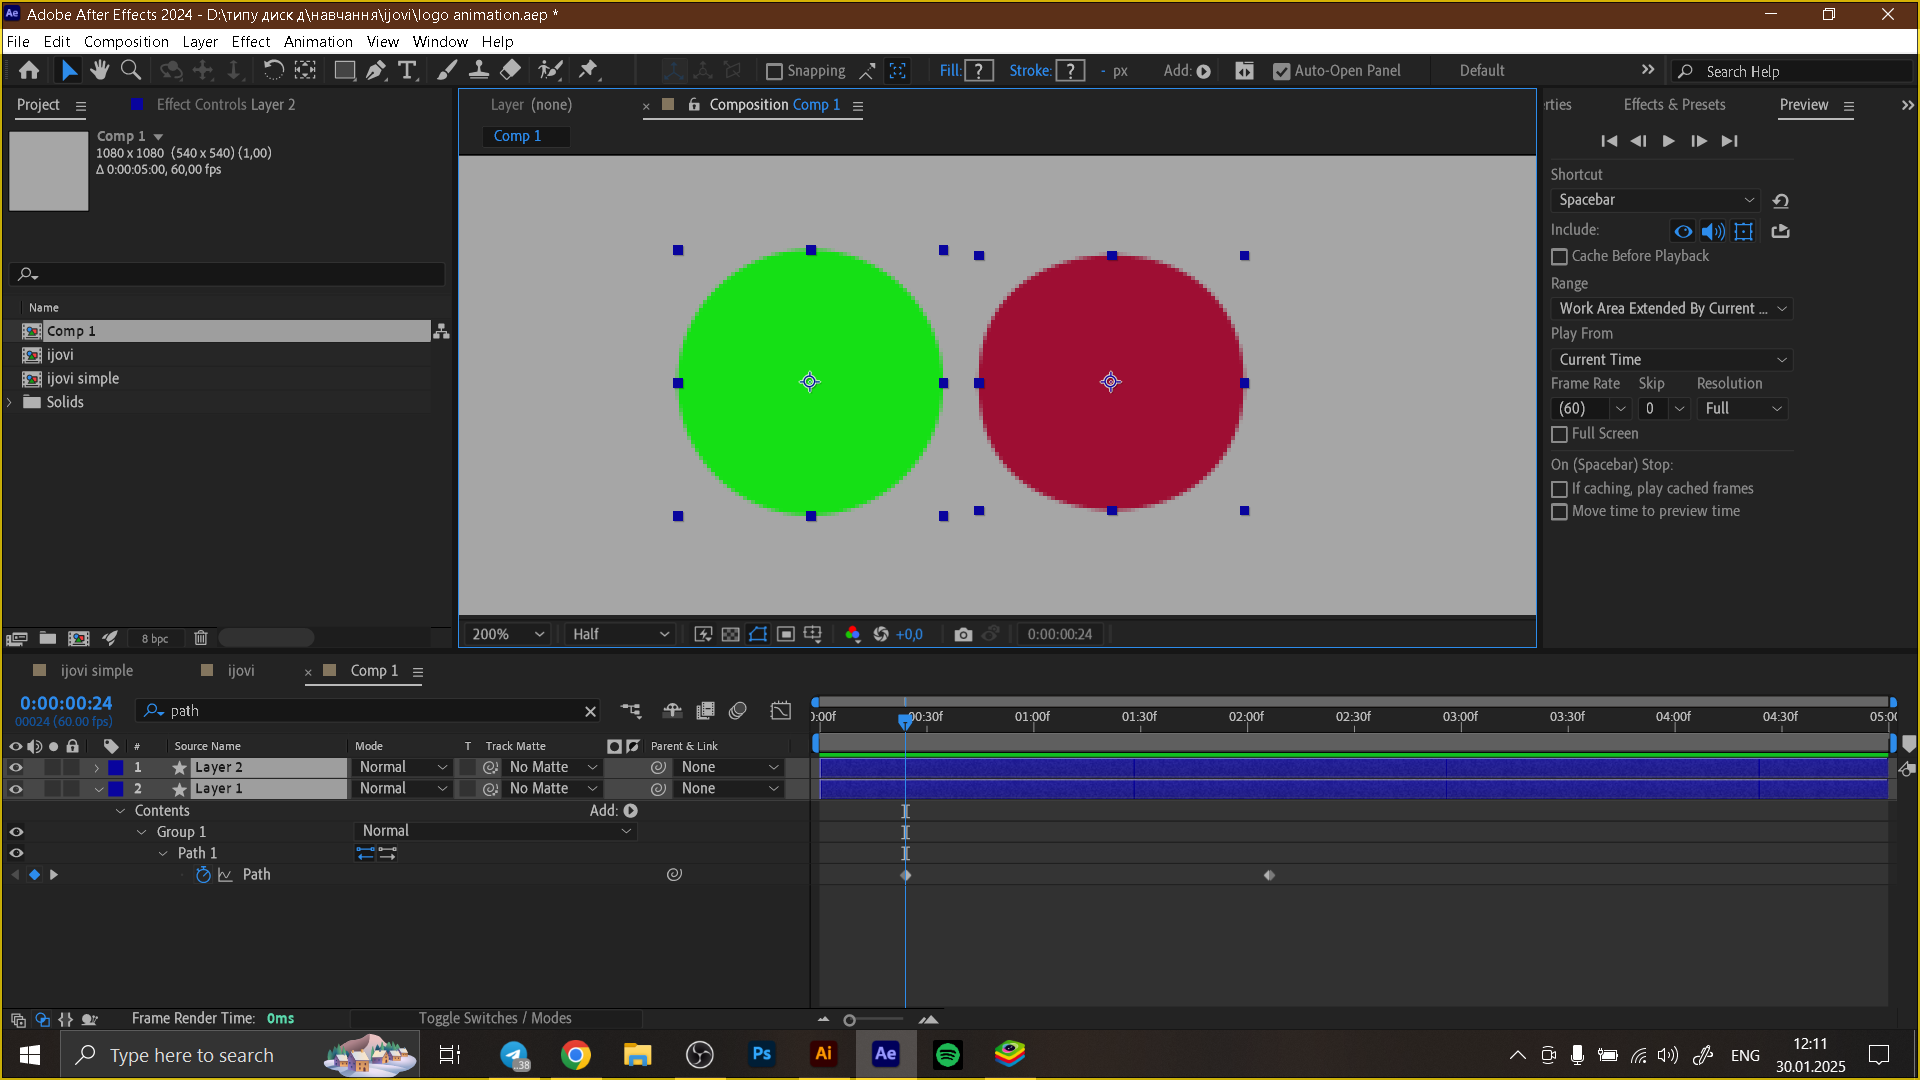Select the Pen tool
1920x1080 pixels.
[375, 70]
